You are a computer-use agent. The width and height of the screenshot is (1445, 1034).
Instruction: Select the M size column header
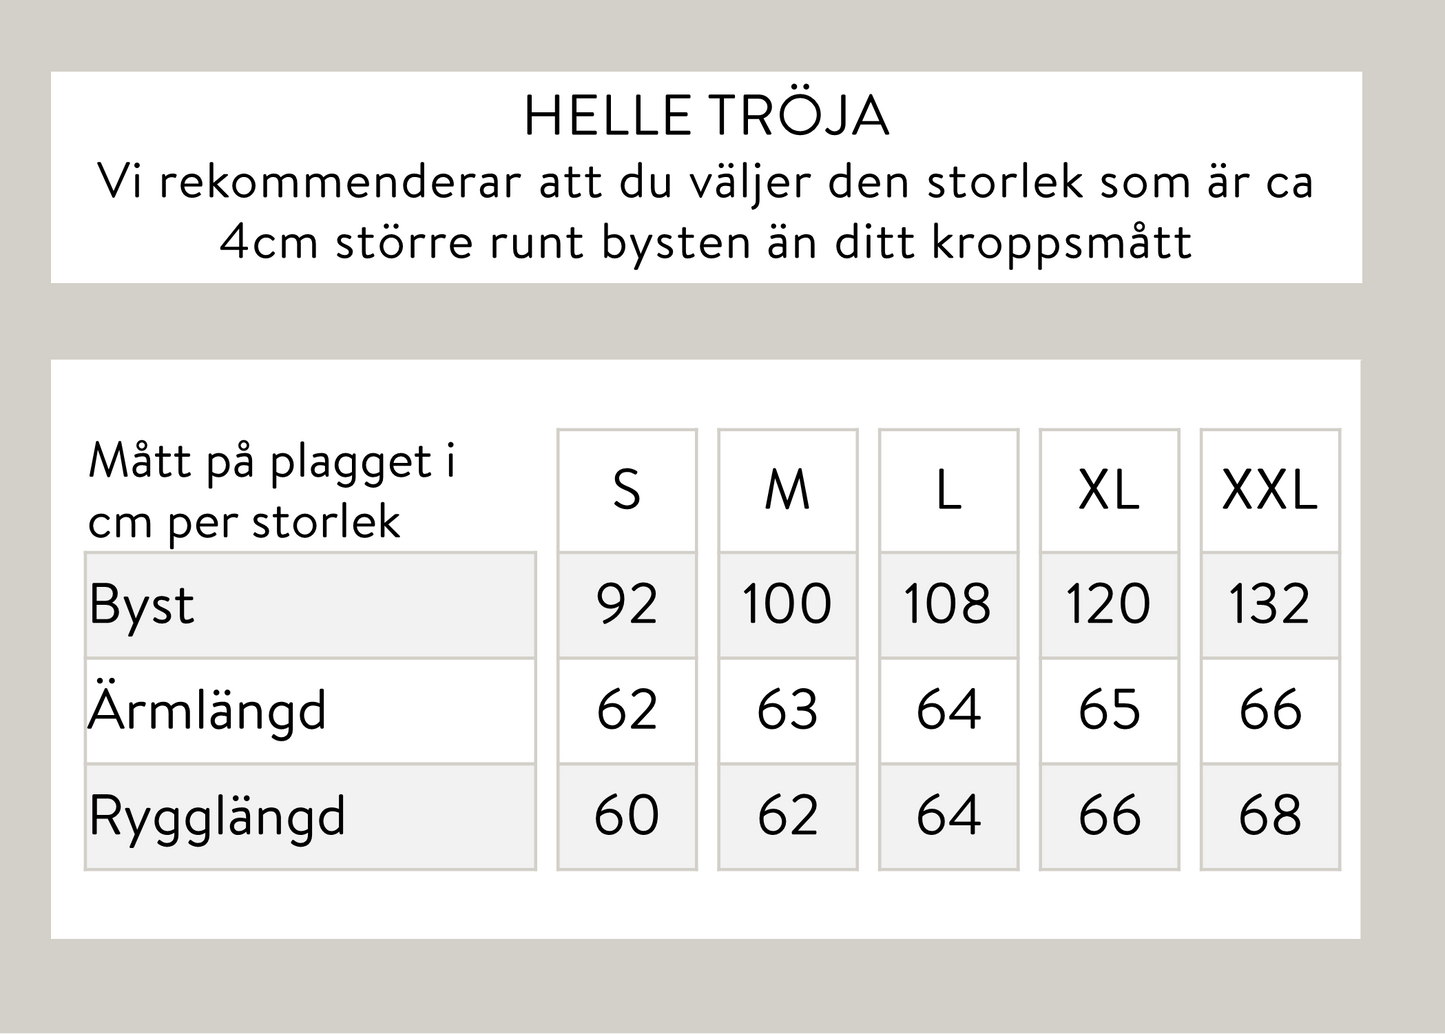(x=787, y=490)
